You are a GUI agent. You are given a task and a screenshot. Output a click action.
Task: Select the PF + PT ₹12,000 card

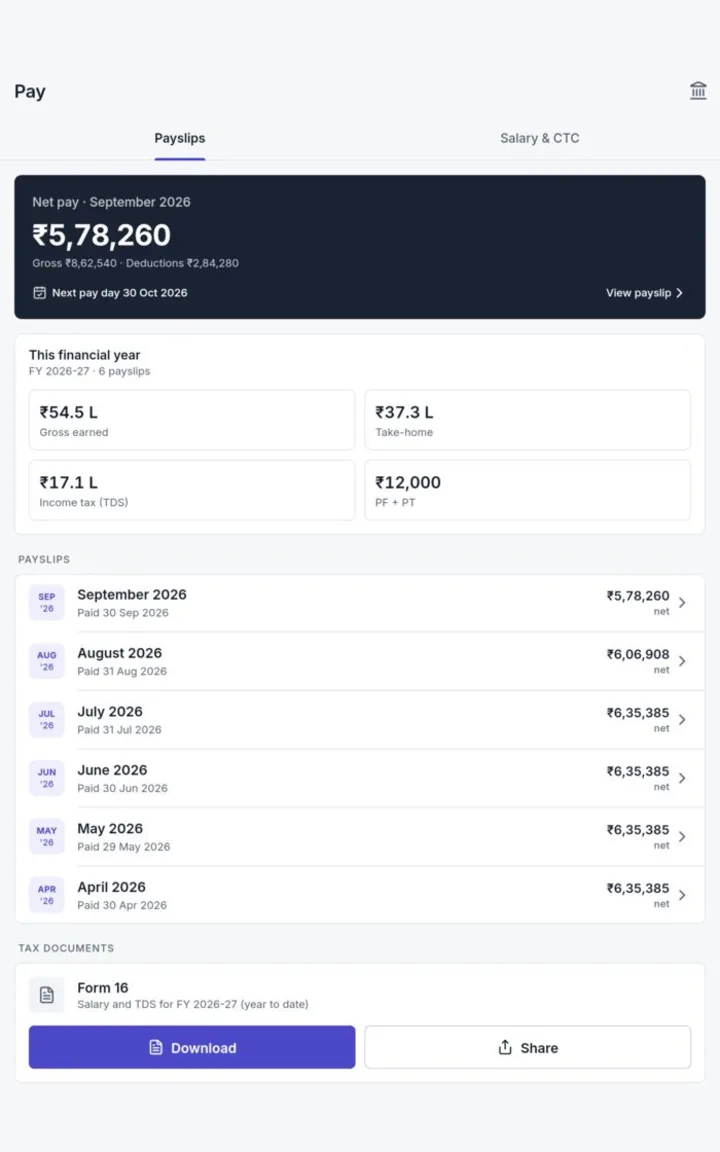coord(528,490)
